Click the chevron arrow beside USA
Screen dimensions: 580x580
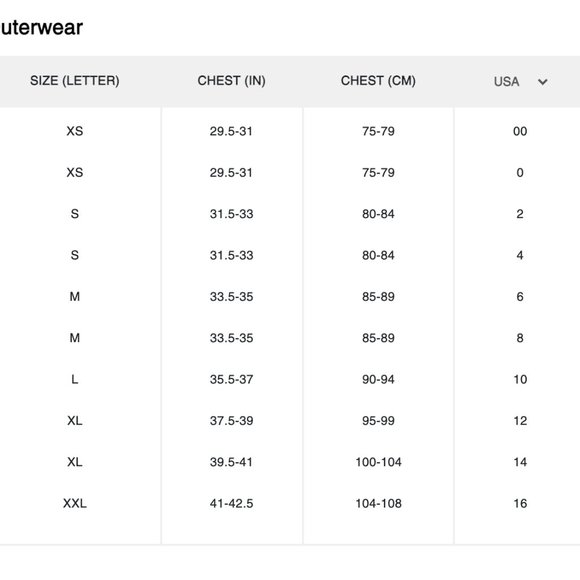(542, 82)
